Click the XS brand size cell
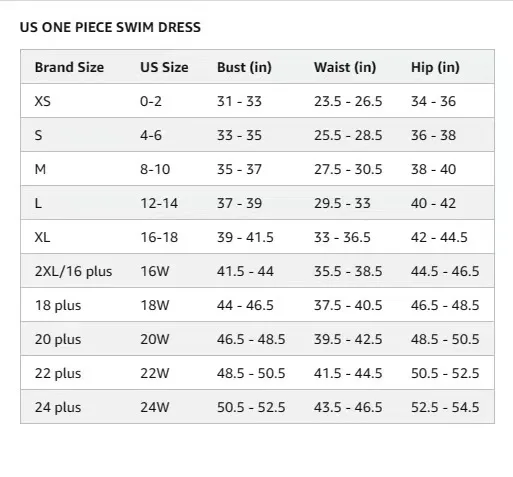The height and width of the screenshot is (477, 513). (43, 101)
